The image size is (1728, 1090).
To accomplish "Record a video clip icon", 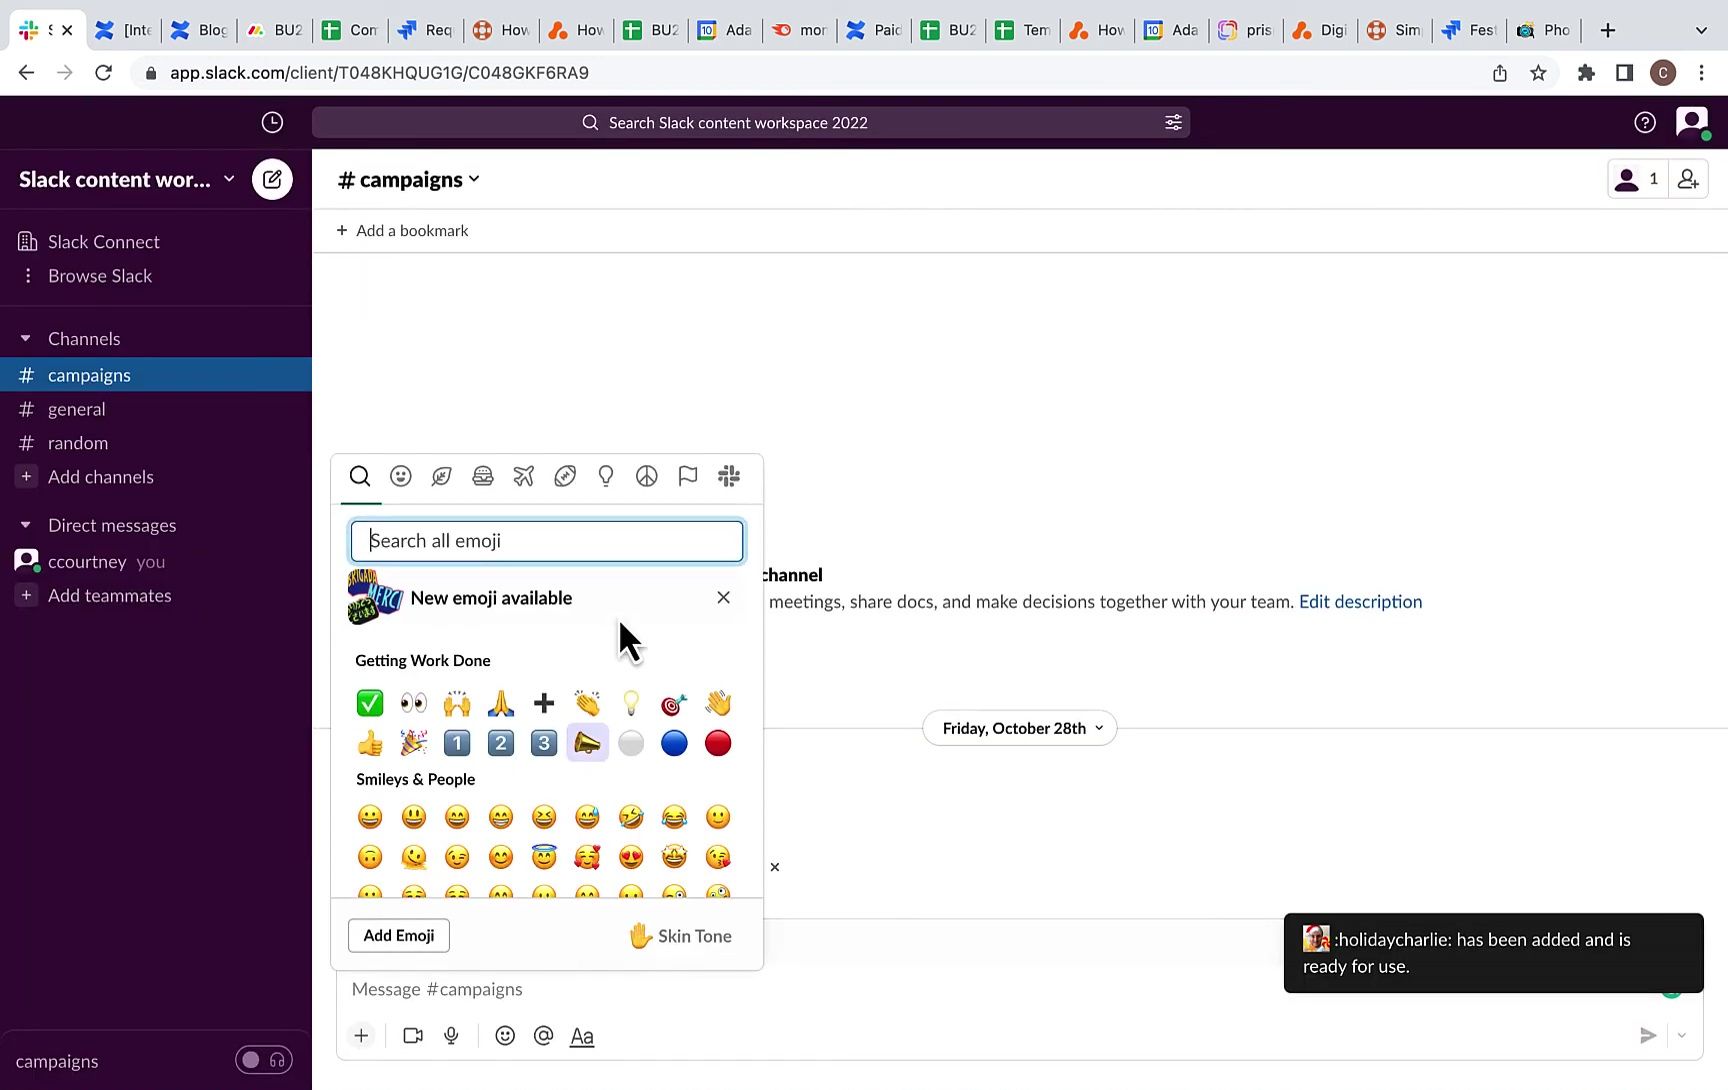I will (x=413, y=1036).
